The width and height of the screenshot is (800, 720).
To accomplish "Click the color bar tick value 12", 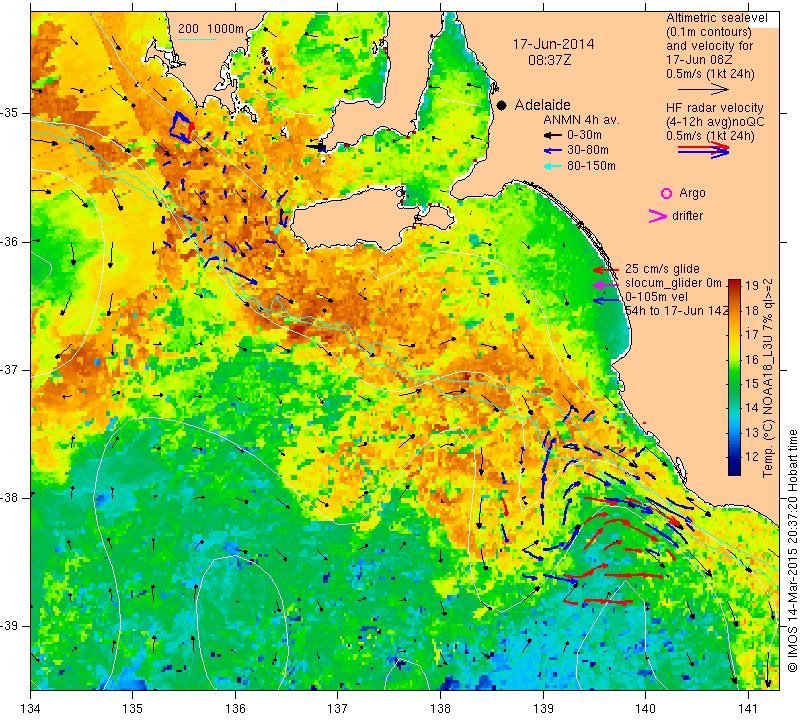I will coord(752,457).
